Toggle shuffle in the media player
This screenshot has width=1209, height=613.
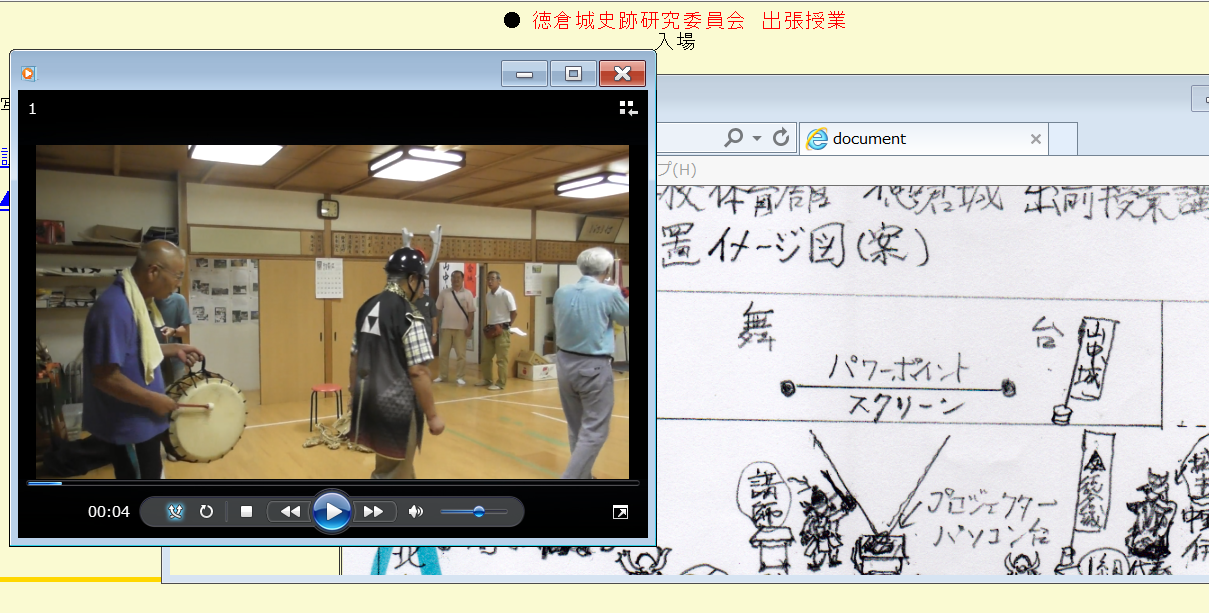(175, 511)
